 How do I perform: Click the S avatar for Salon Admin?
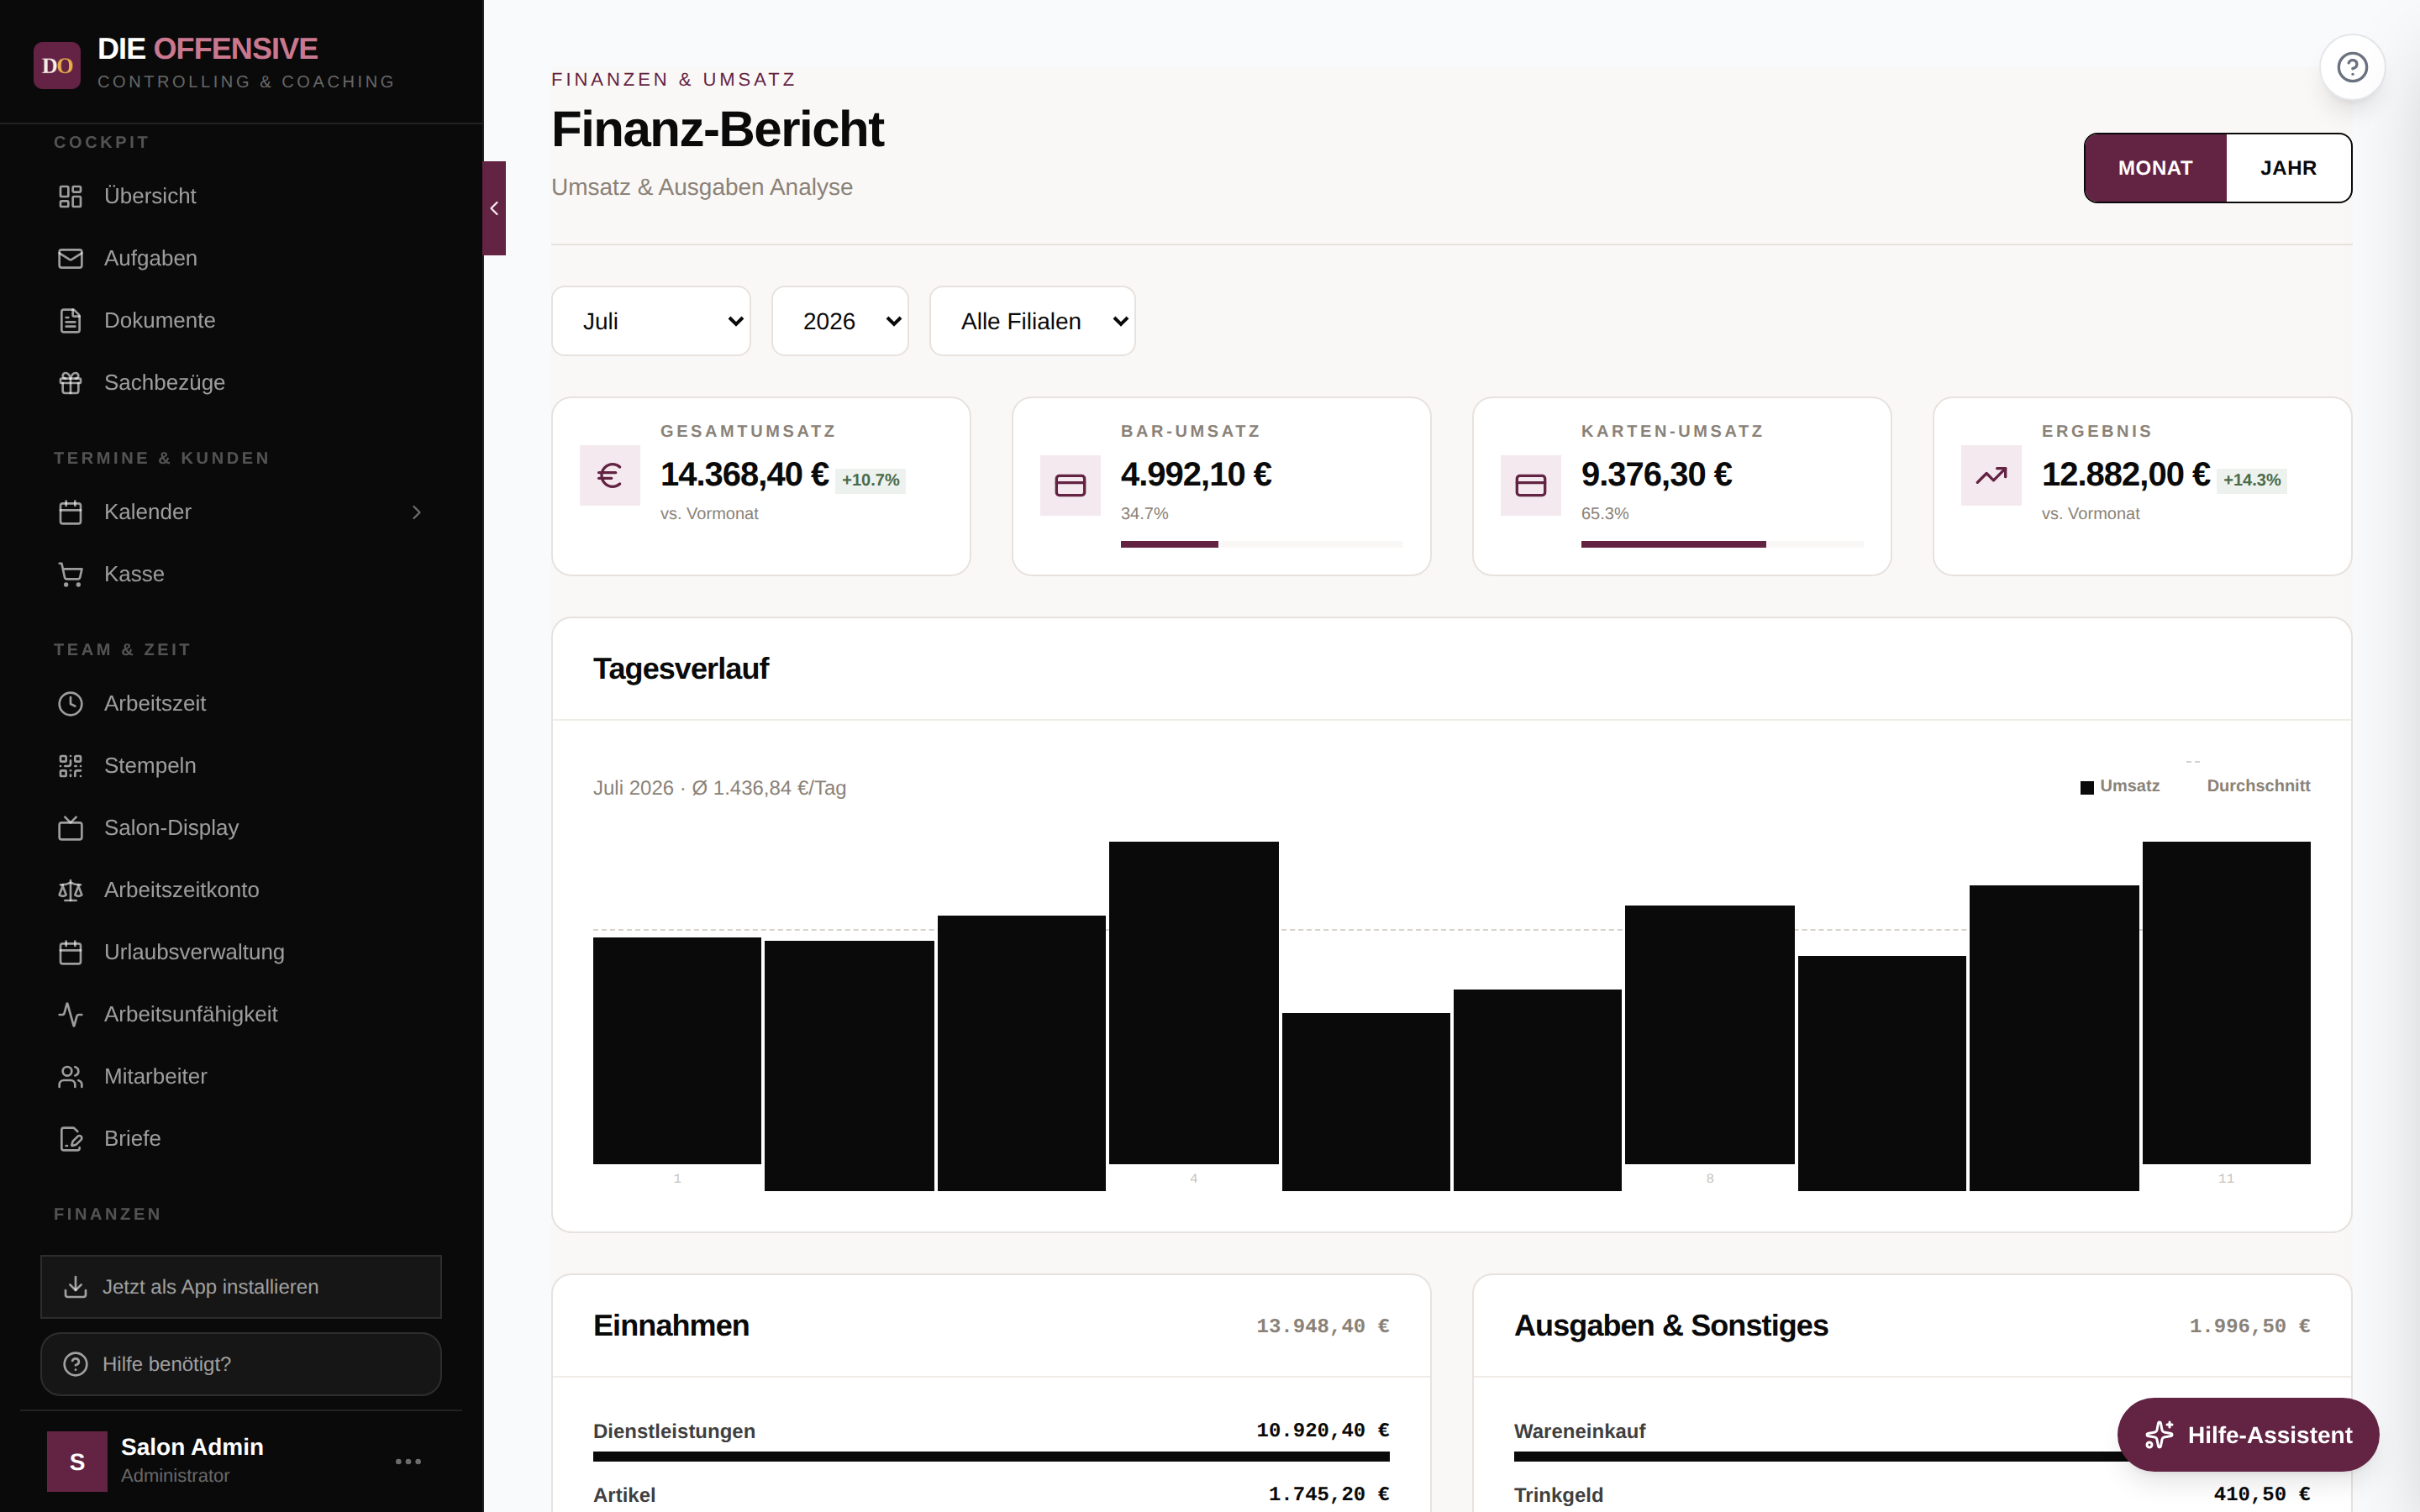[77, 1461]
